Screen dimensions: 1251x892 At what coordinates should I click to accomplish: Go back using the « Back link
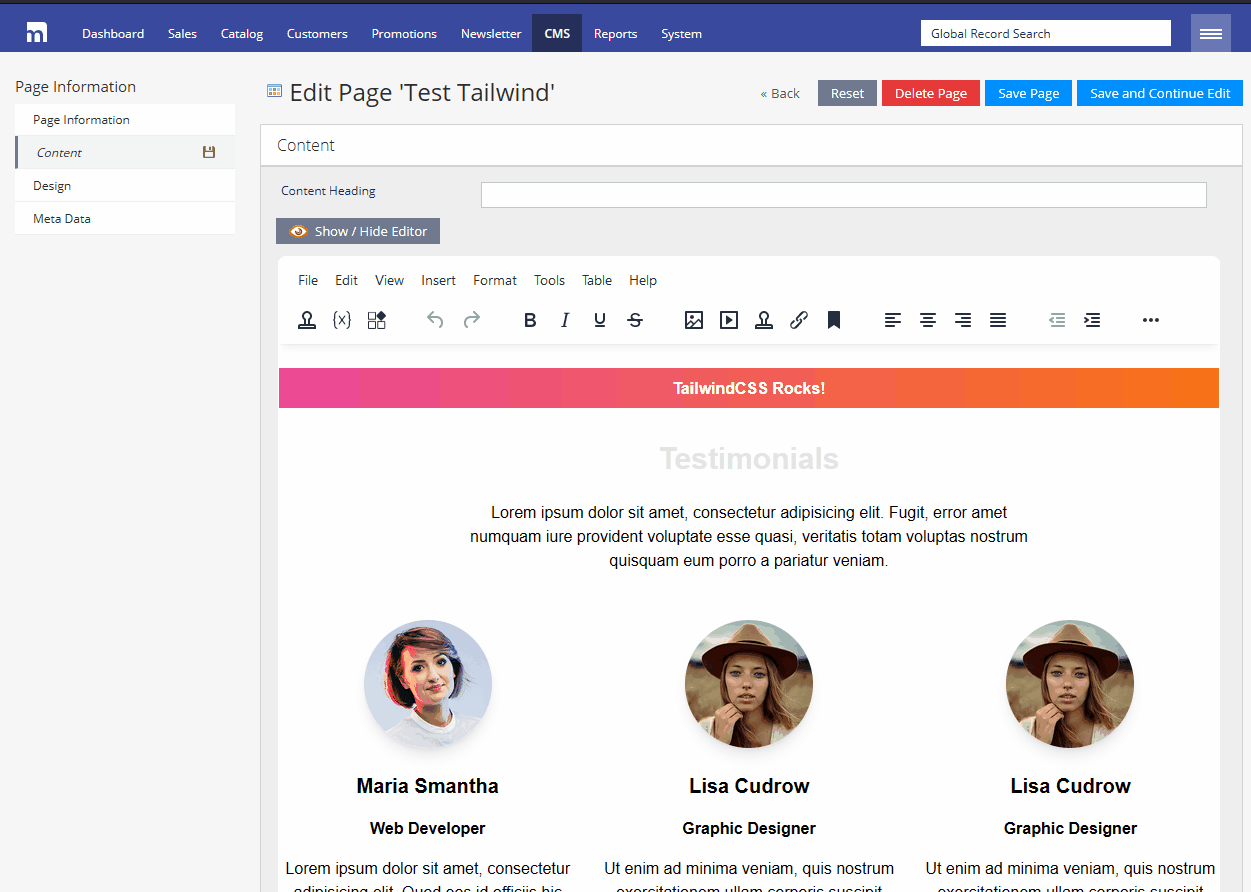(x=780, y=93)
